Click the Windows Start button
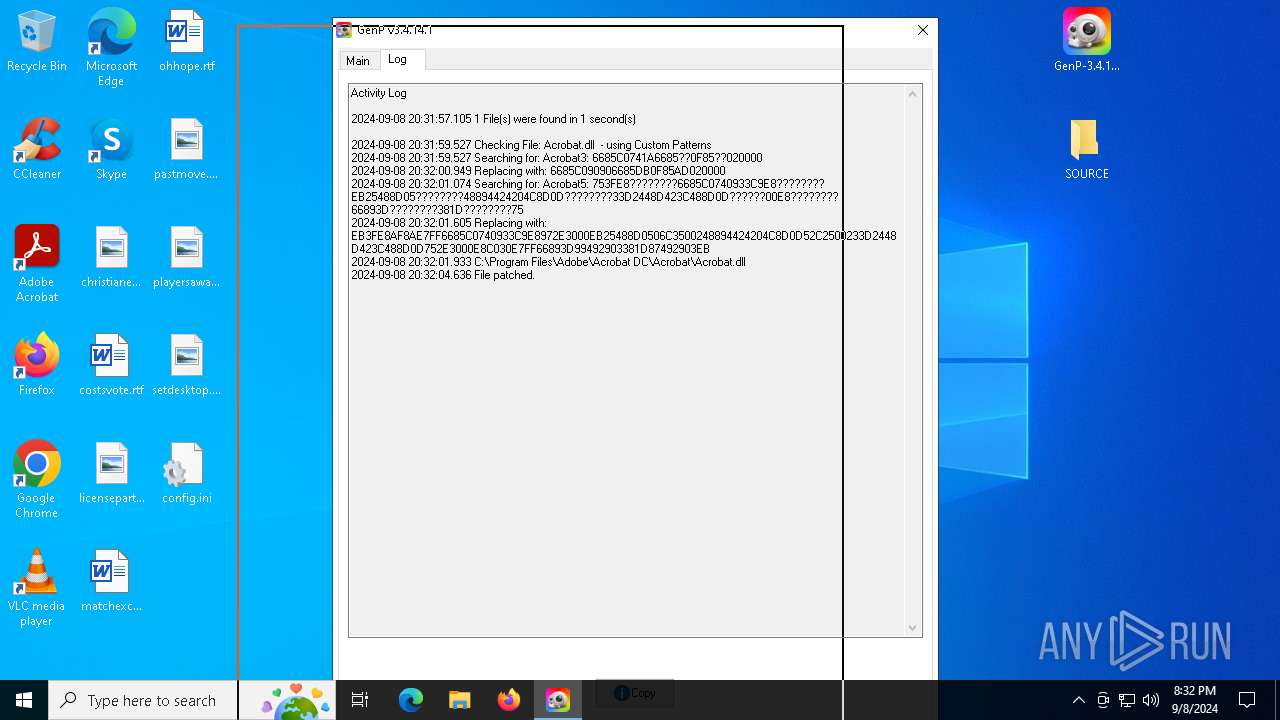Viewport: 1280px width, 720px height. [x=24, y=700]
